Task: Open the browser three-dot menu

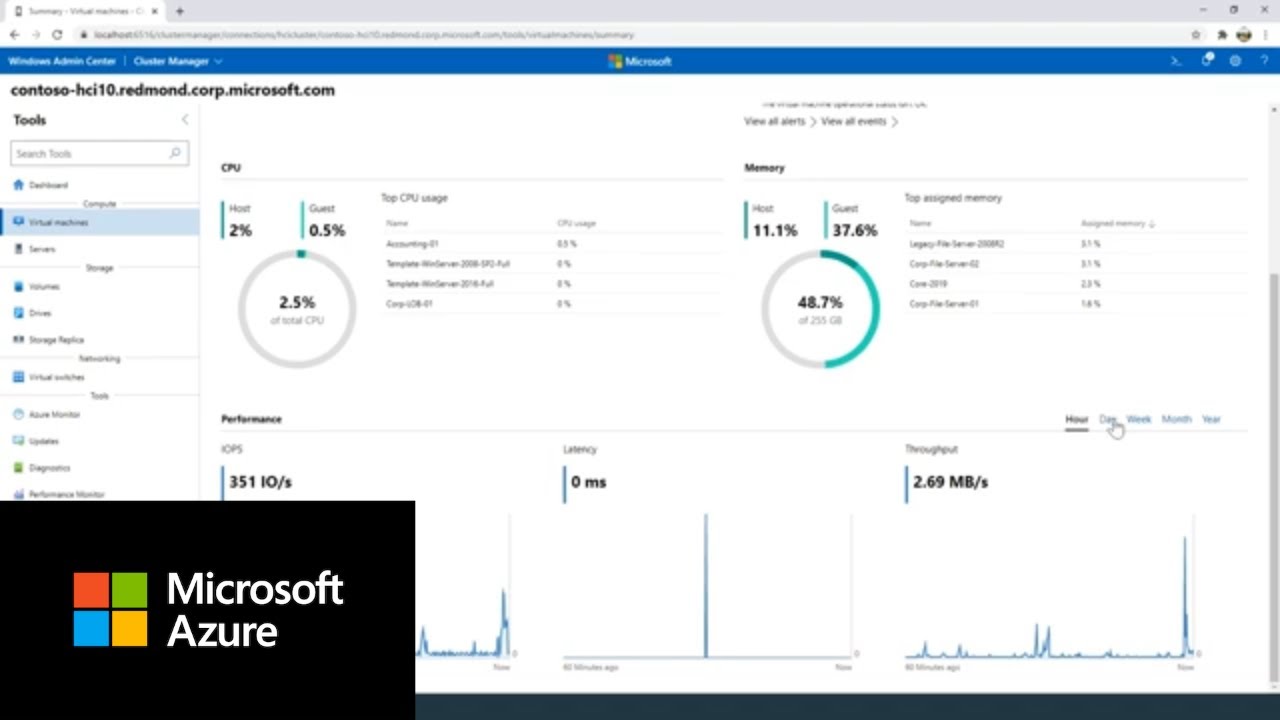Action: coord(1266,34)
